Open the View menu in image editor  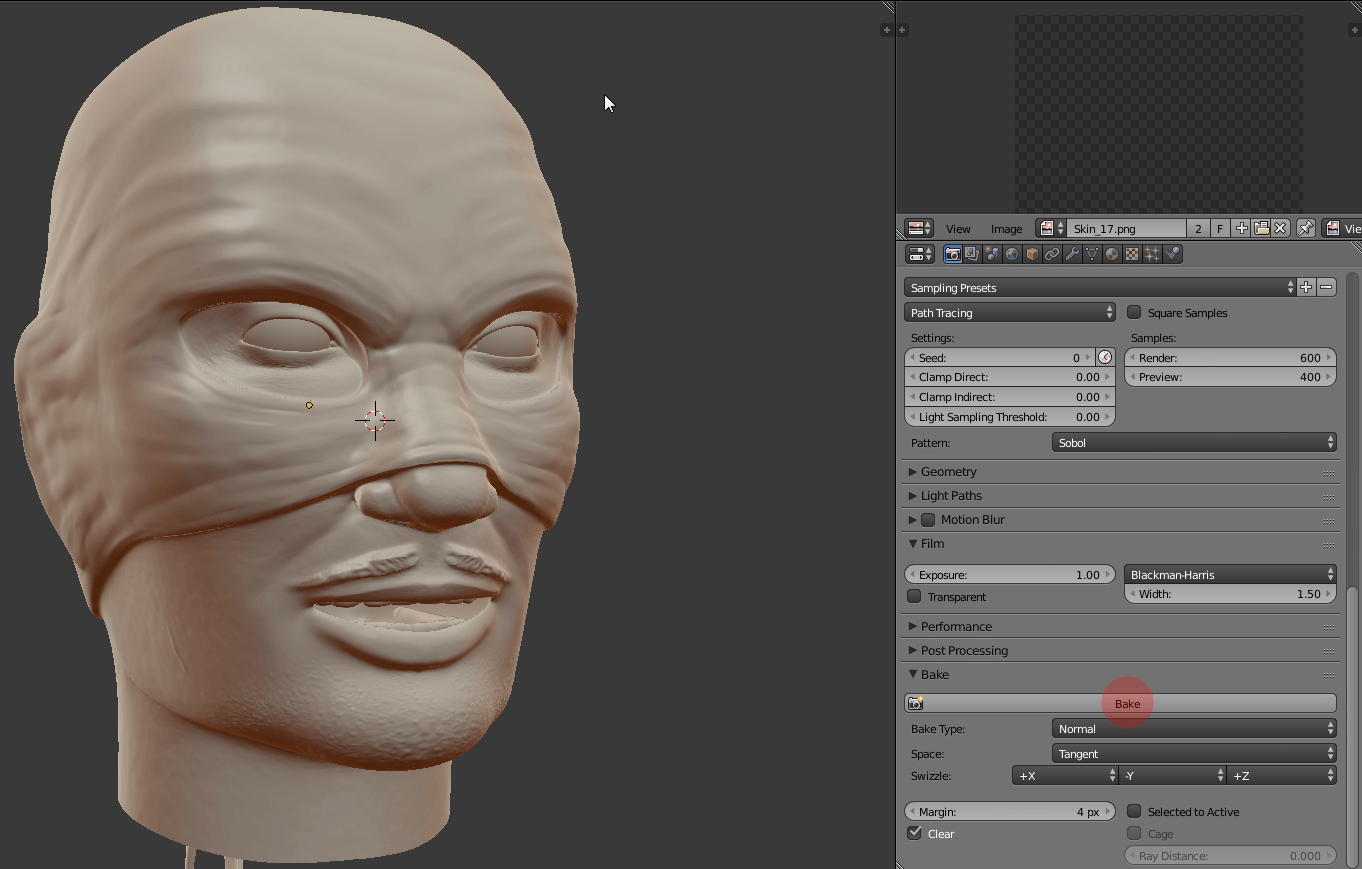coord(958,229)
